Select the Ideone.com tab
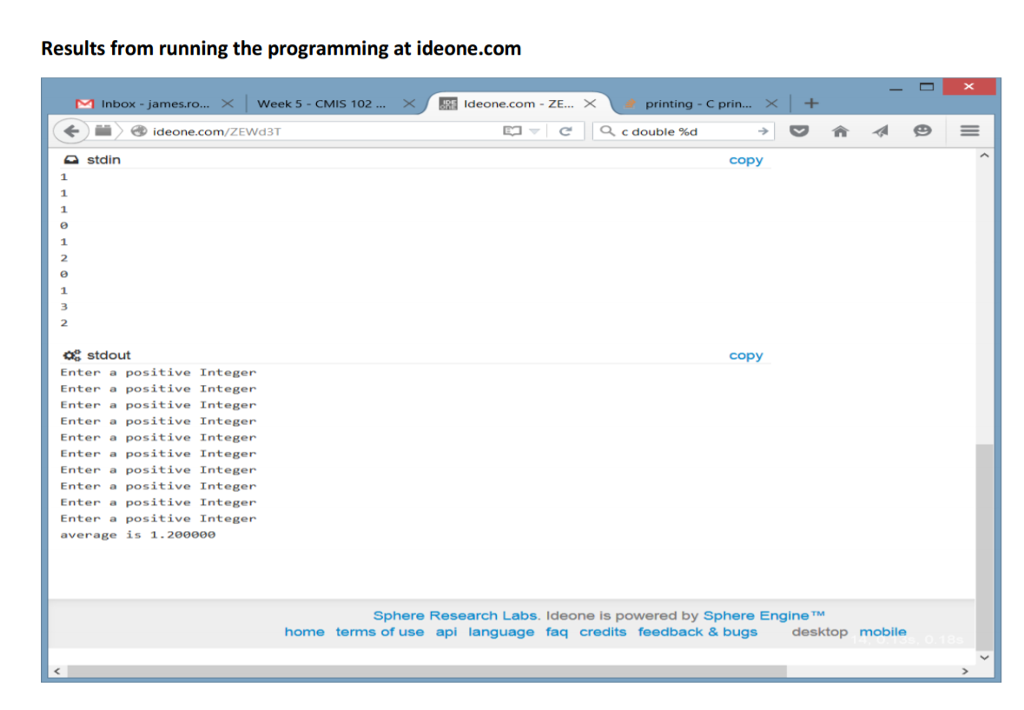1024x710 pixels. pyautogui.click(x=519, y=103)
